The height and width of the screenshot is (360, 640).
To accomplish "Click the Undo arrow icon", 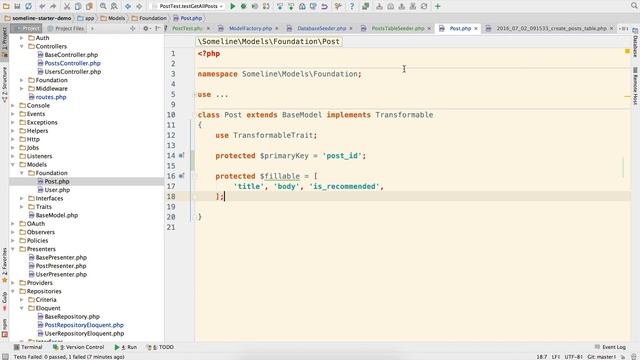I will (42, 6).
